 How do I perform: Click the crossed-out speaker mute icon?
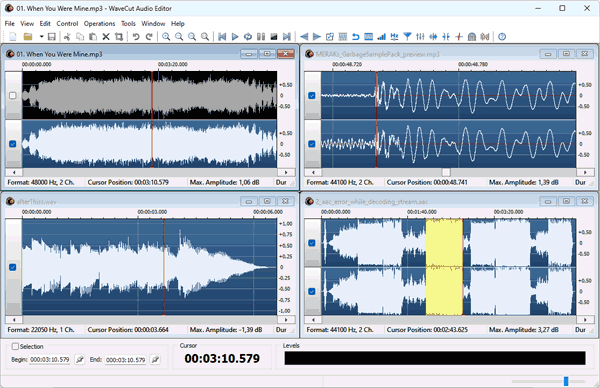click(485, 37)
